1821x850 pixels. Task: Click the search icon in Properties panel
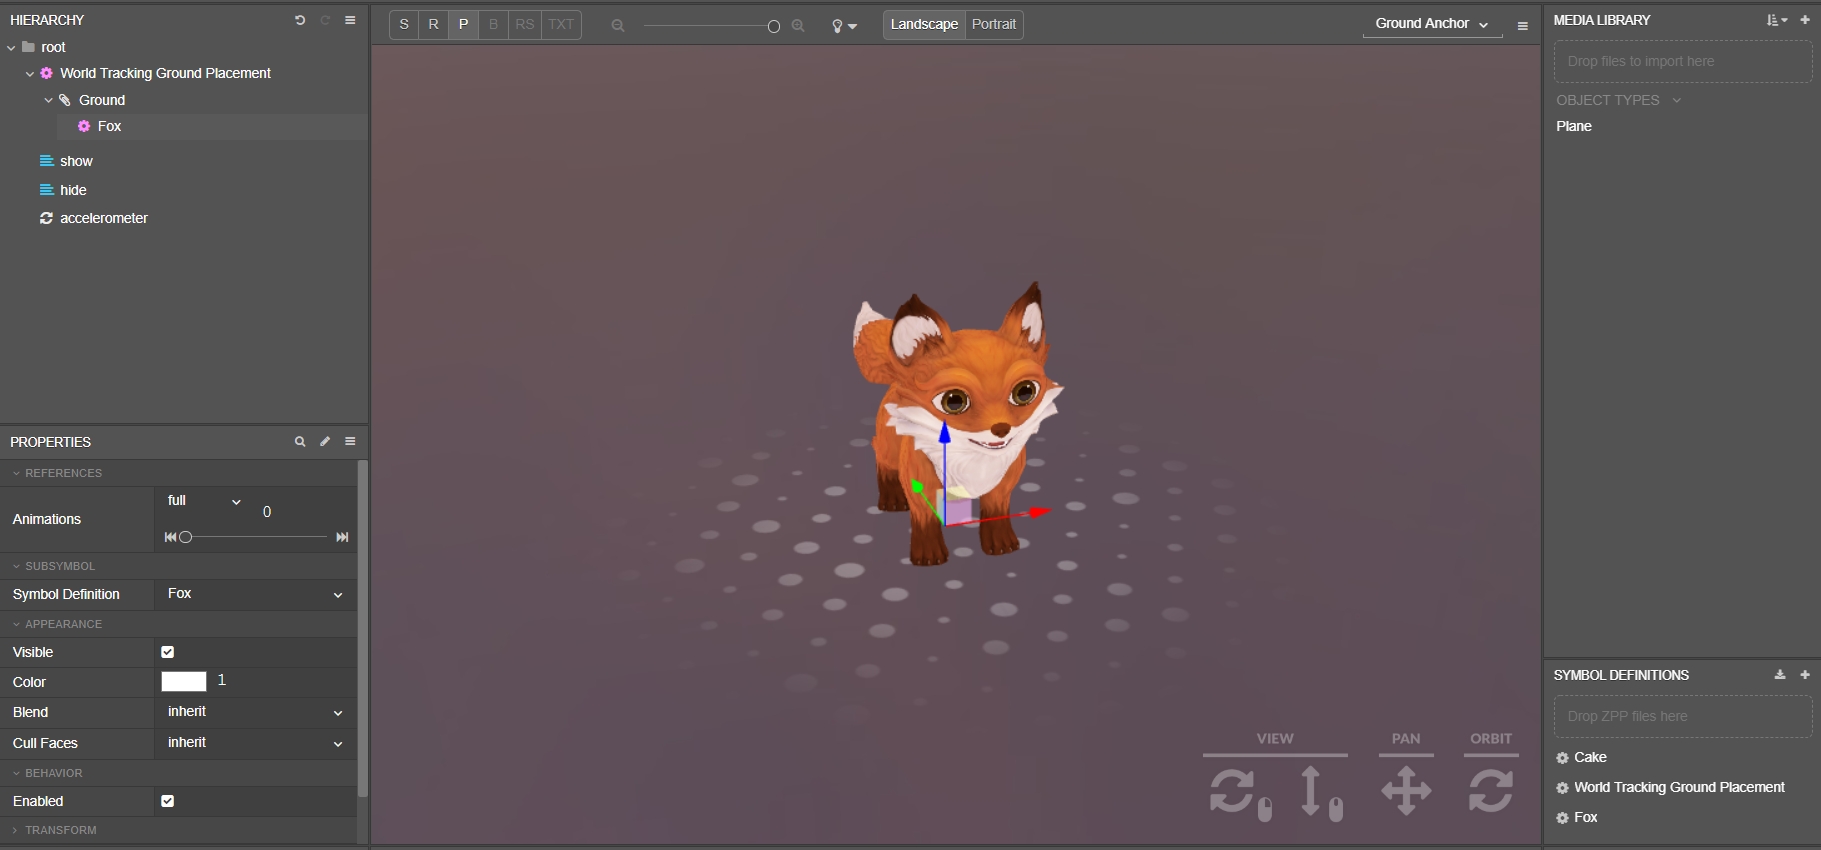tap(299, 441)
